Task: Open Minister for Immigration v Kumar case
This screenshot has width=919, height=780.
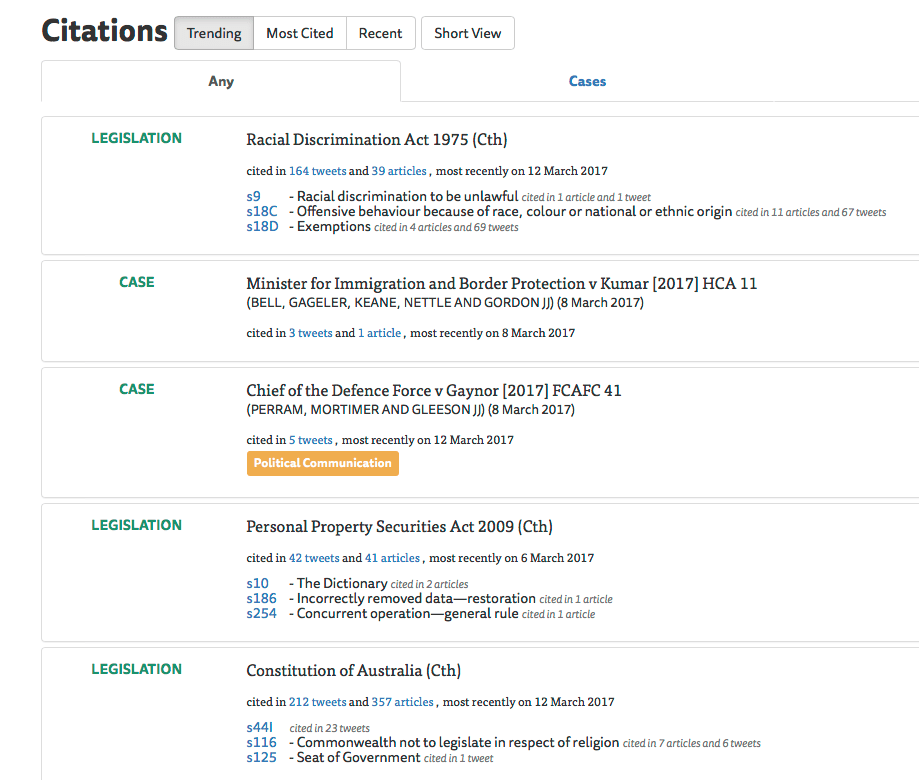Action: tap(501, 283)
